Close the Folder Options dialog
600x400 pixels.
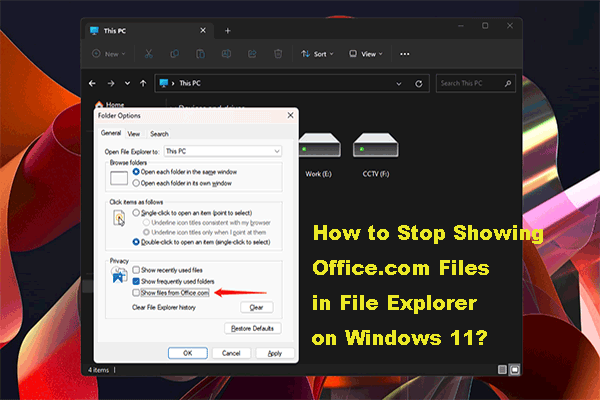pyautogui.click(x=290, y=115)
